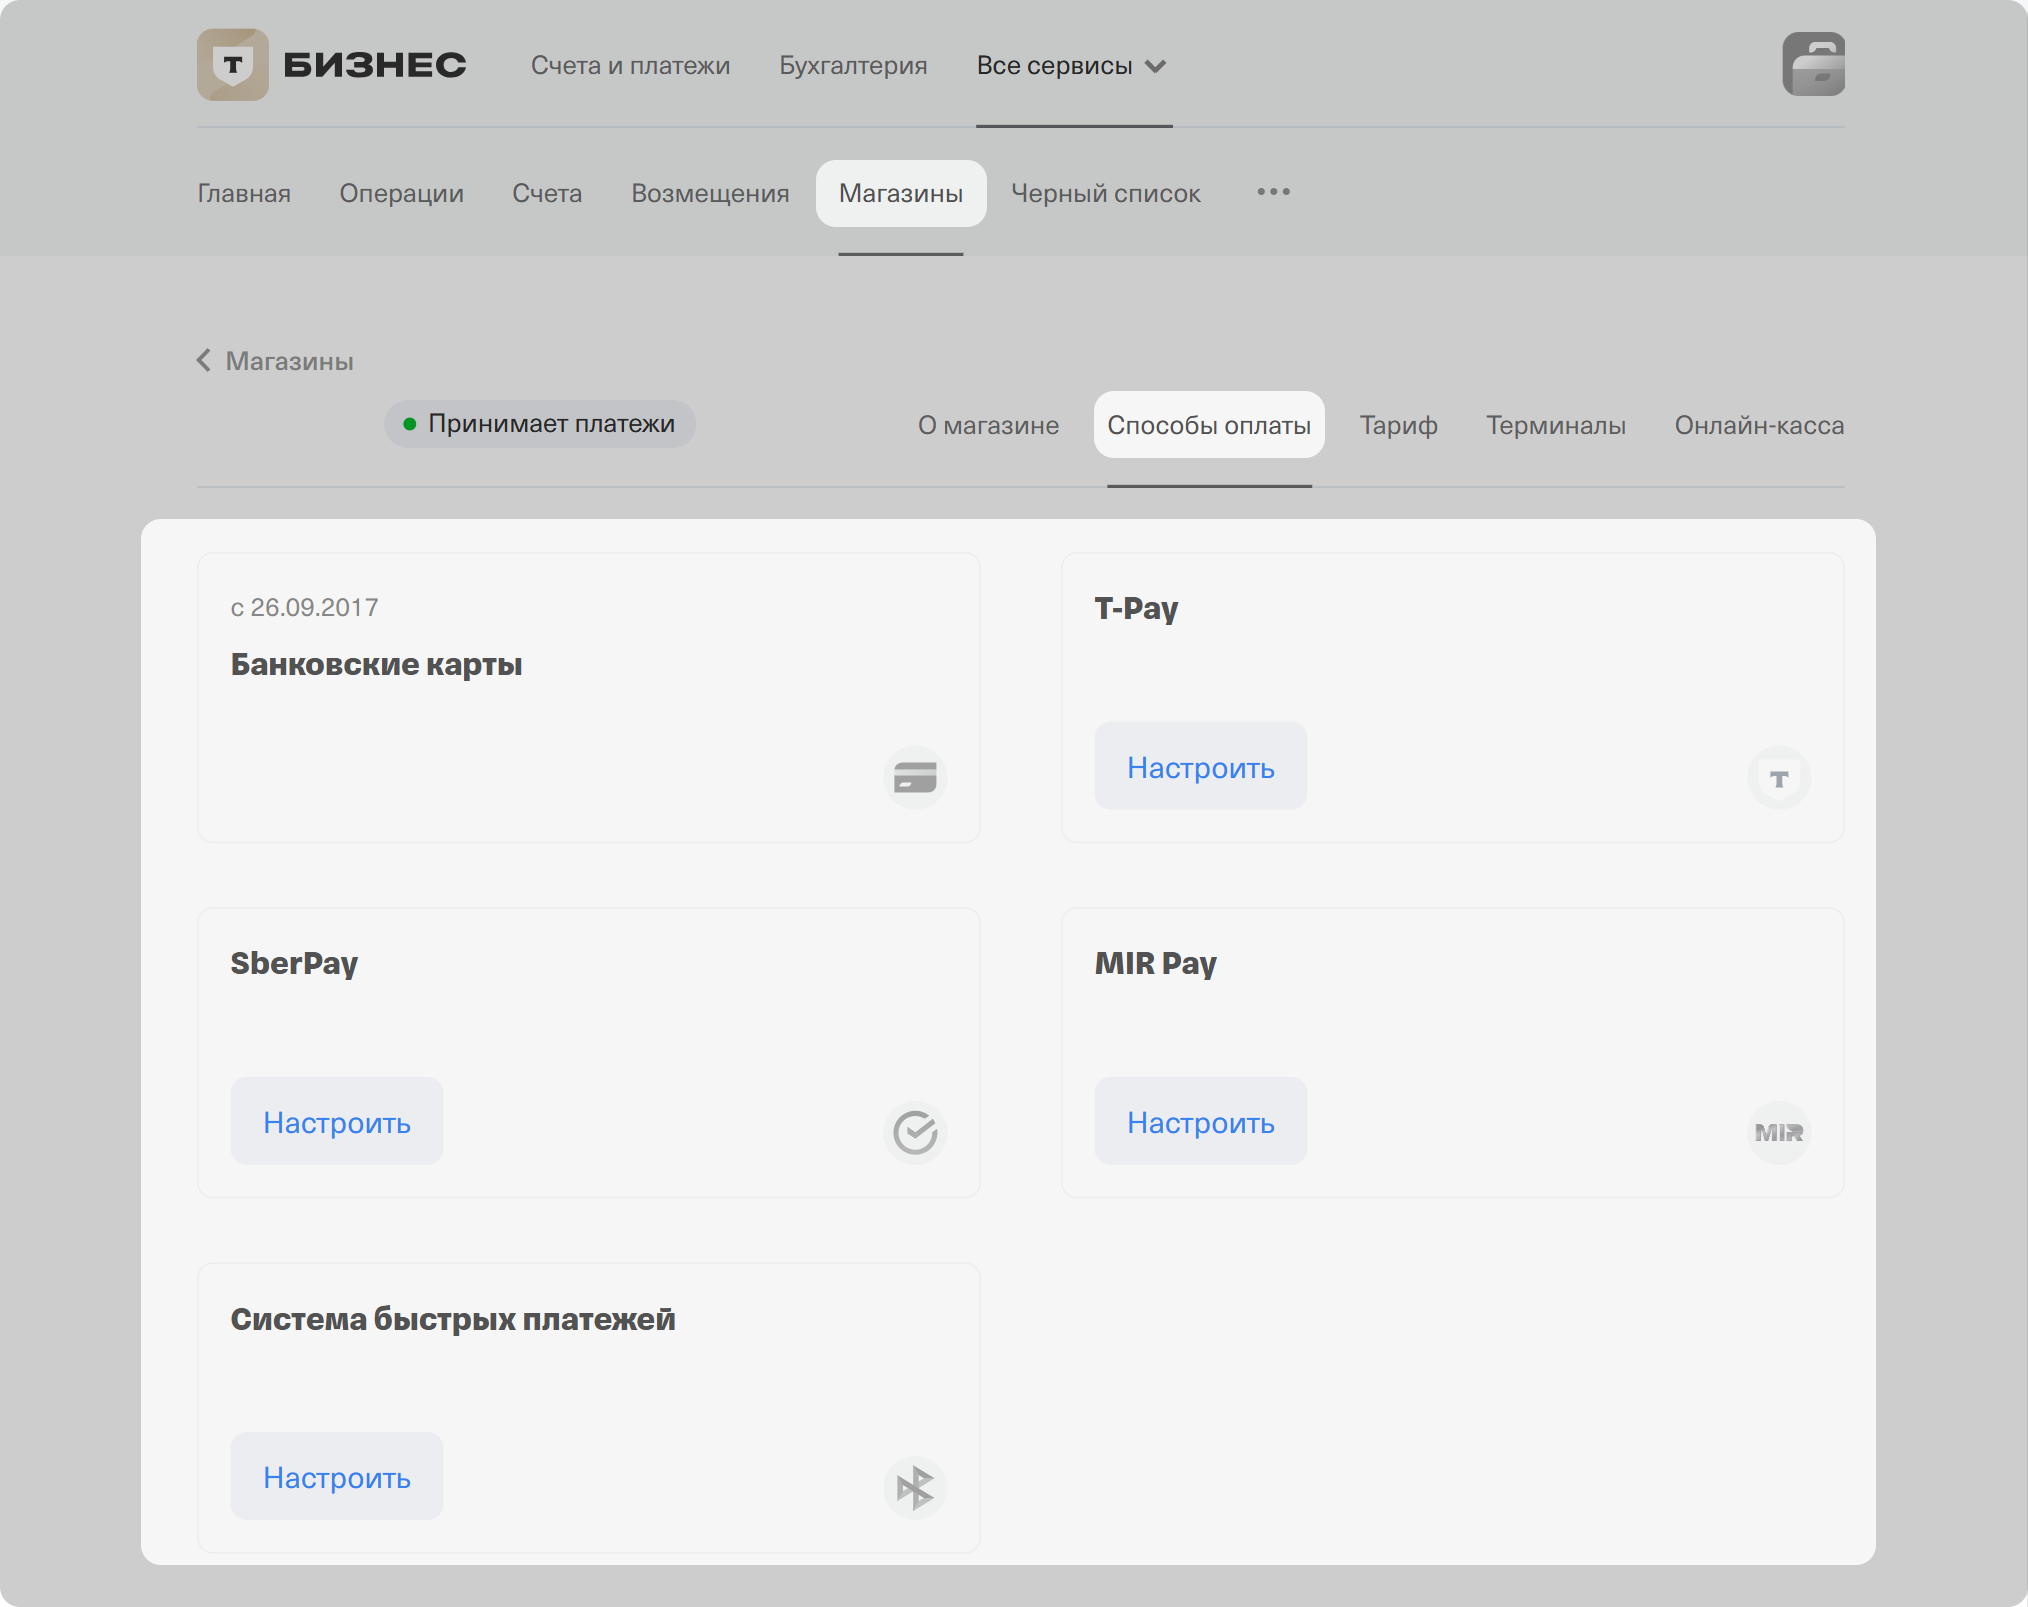The image size is (2028, 1607).
Task: Click Система быстрых платежей heading
Action: click(453, 1319)
